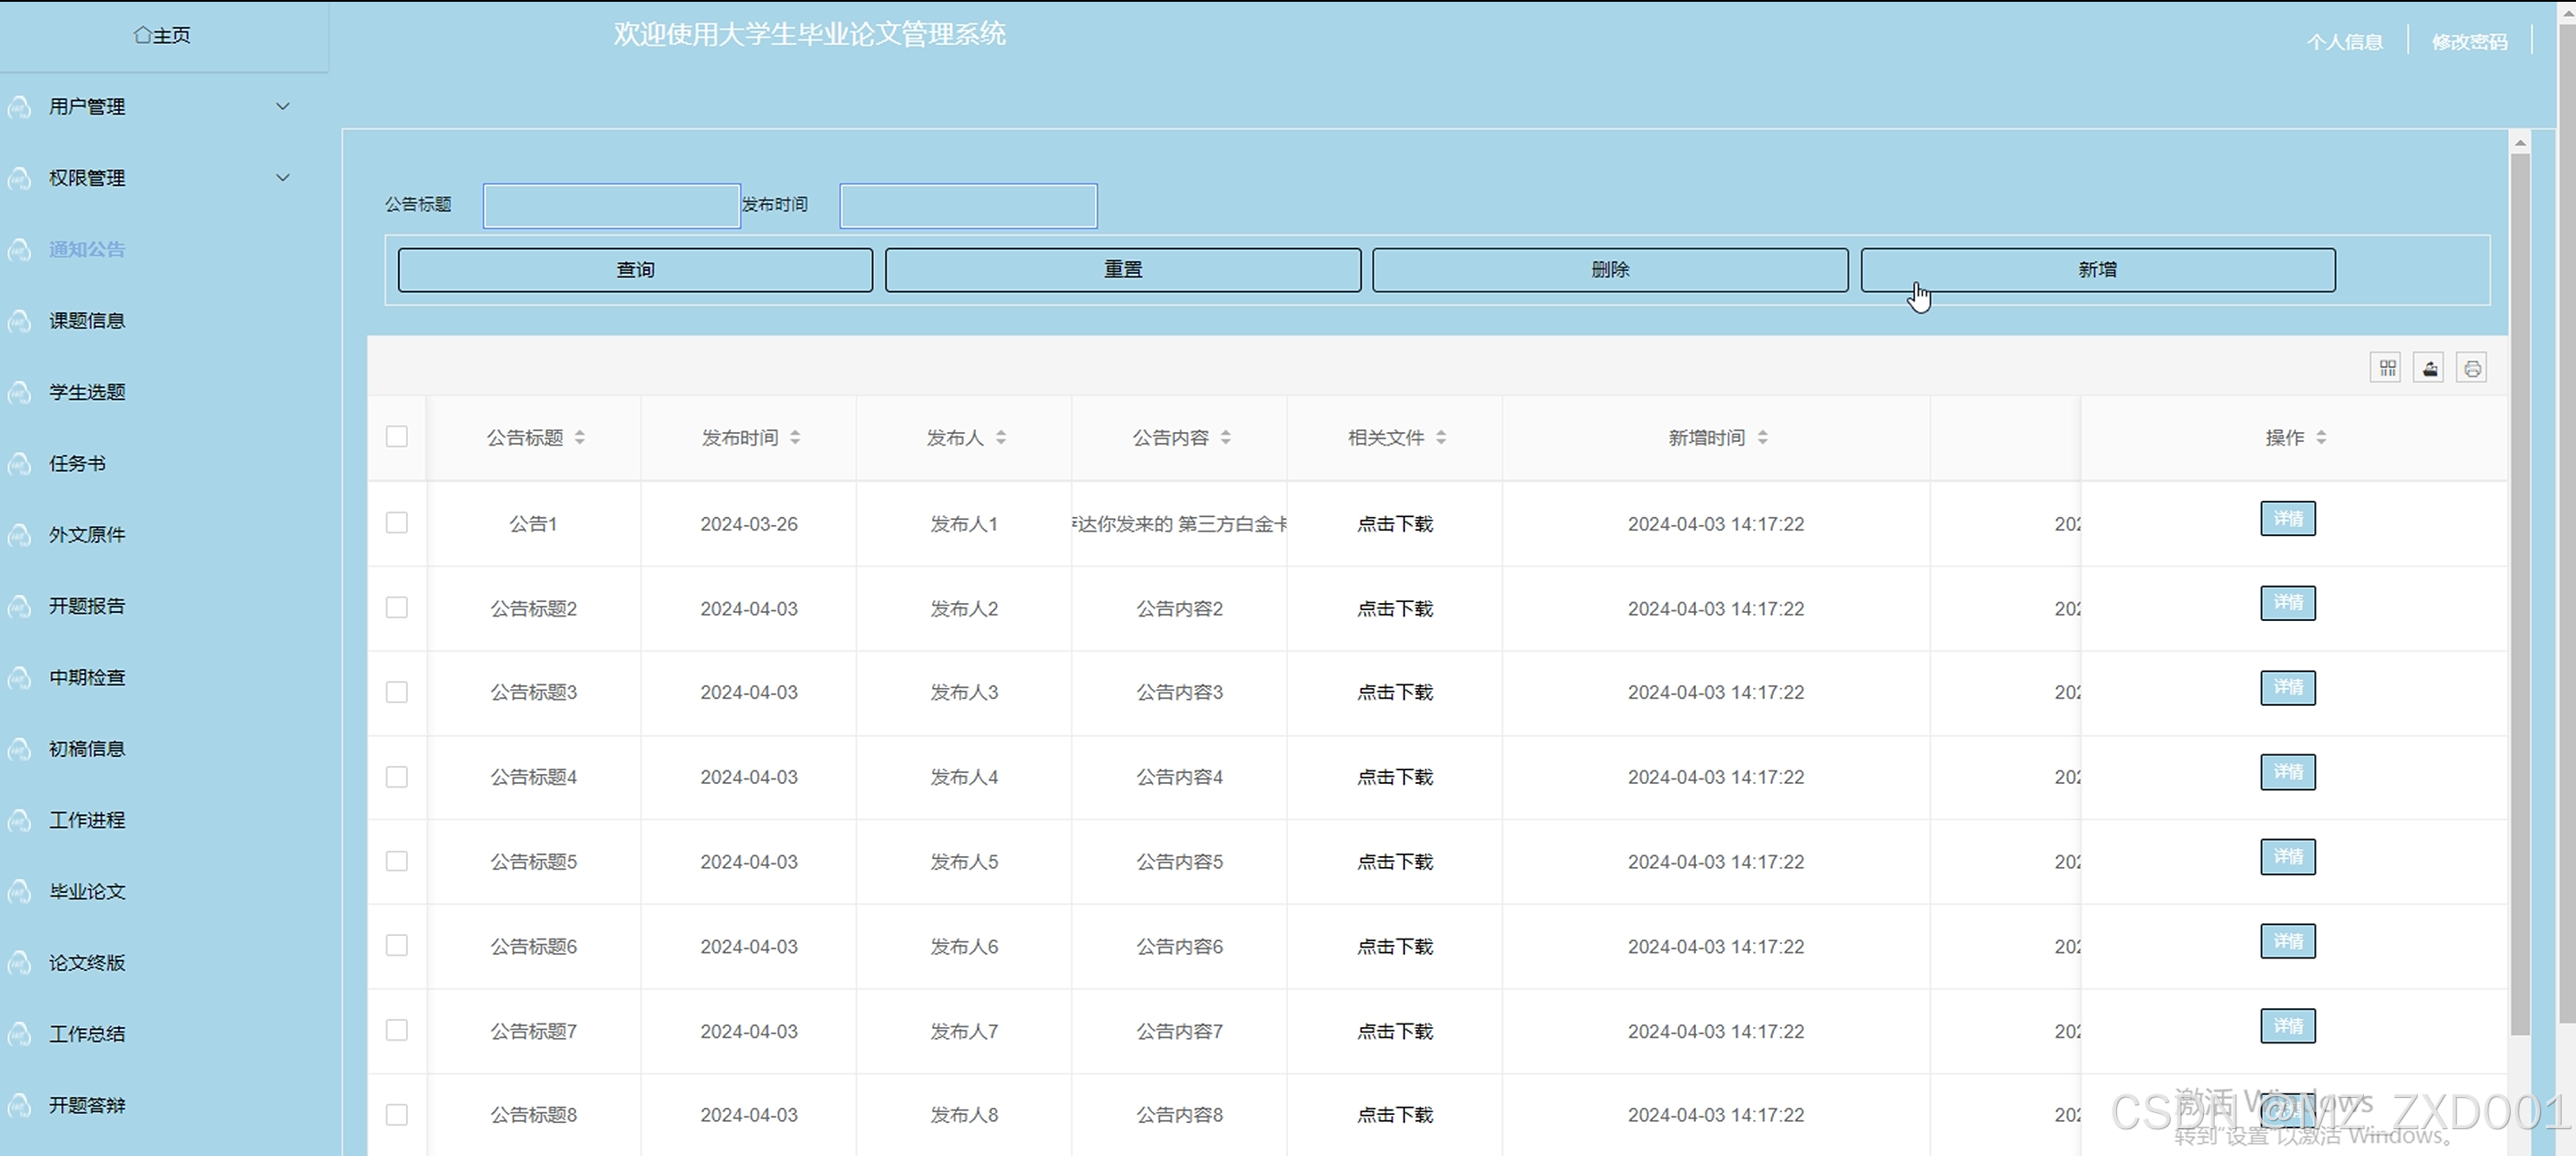Click the sort arrows on 公告标题 column
This screenshot has width=2576, height=1156.
[x=580, y=437]
